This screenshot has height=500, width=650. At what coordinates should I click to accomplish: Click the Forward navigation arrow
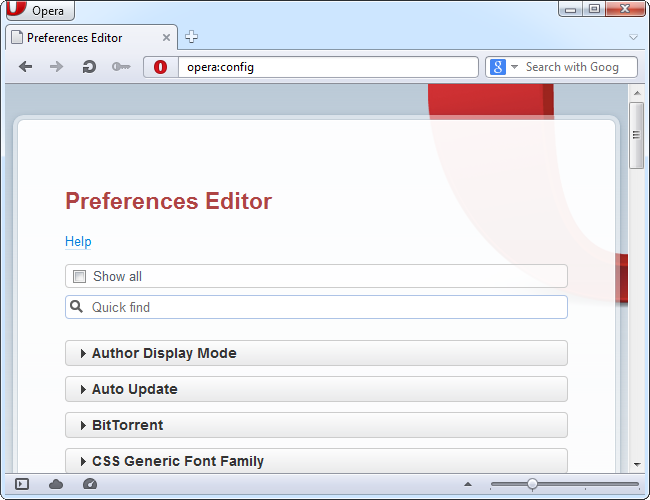point(56,67)
